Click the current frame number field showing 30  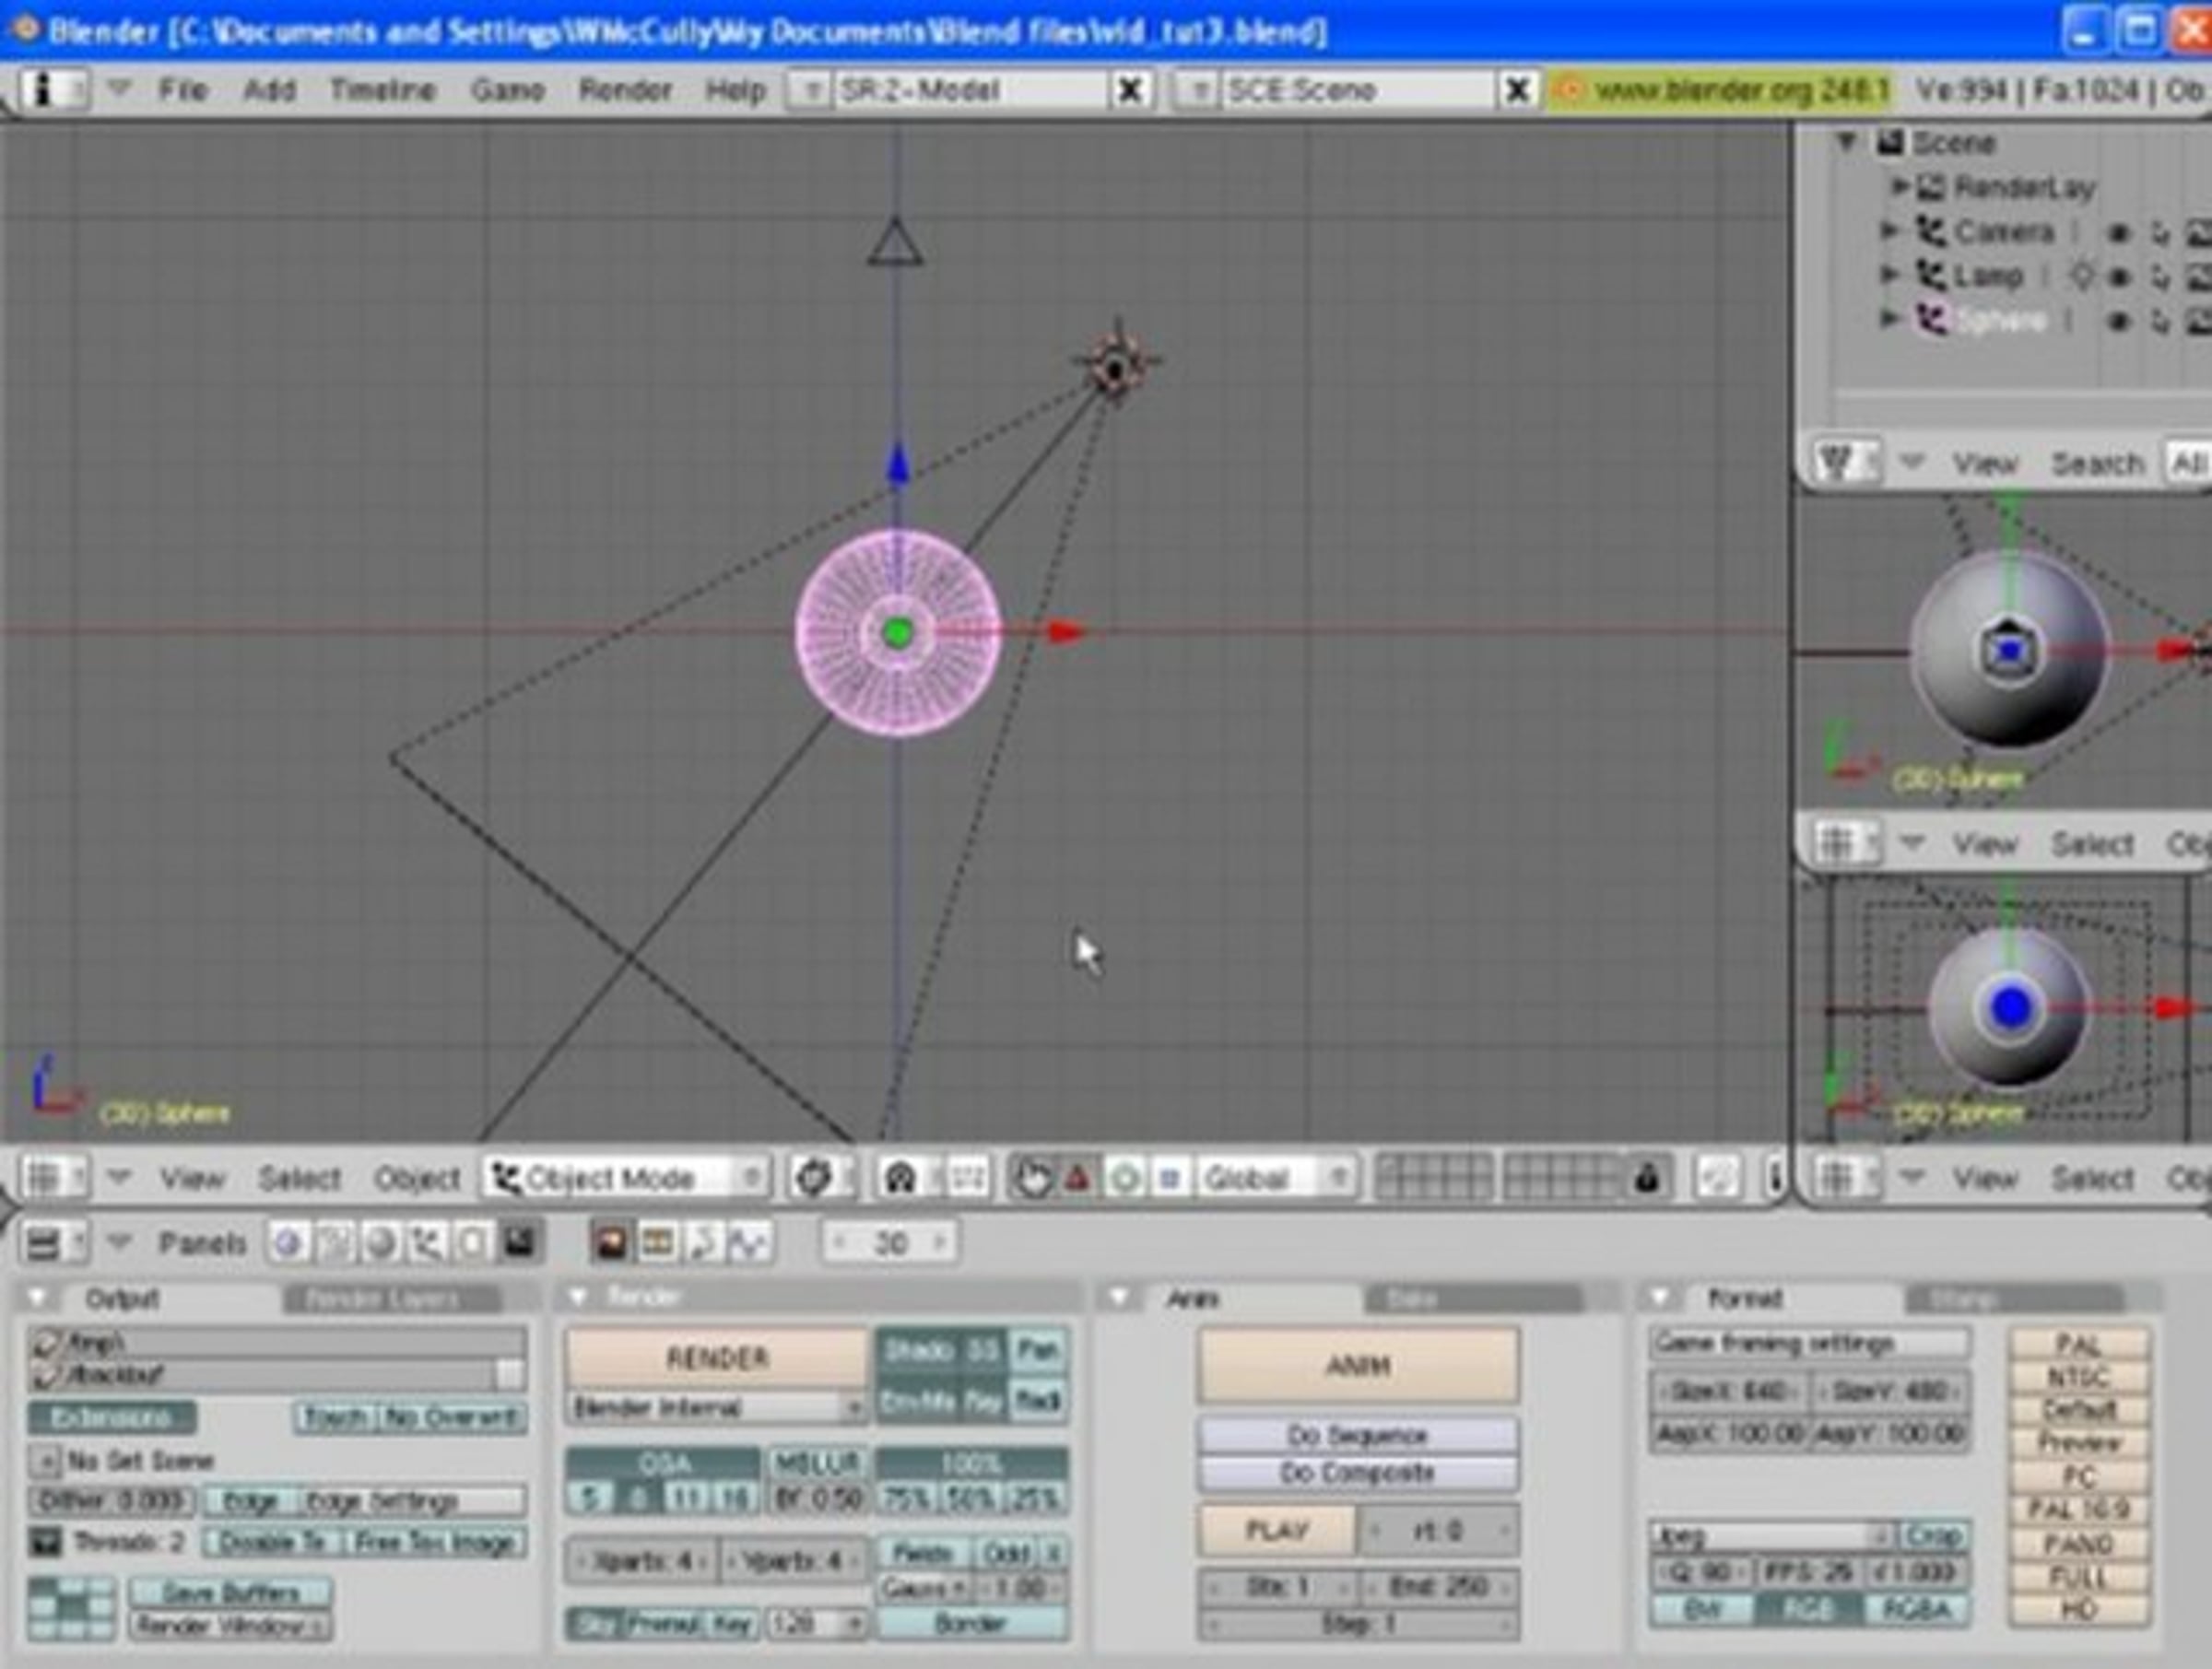click(889, 1243)
